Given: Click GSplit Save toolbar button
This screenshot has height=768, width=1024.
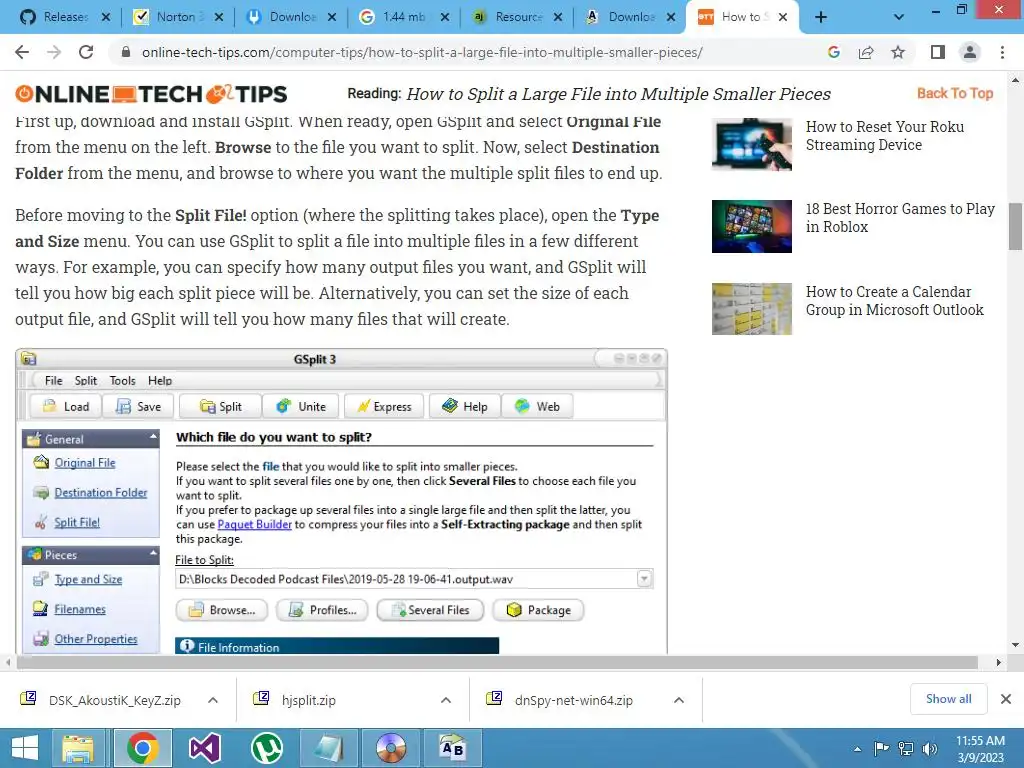Looking at the screenshot, I should point(138,406).
